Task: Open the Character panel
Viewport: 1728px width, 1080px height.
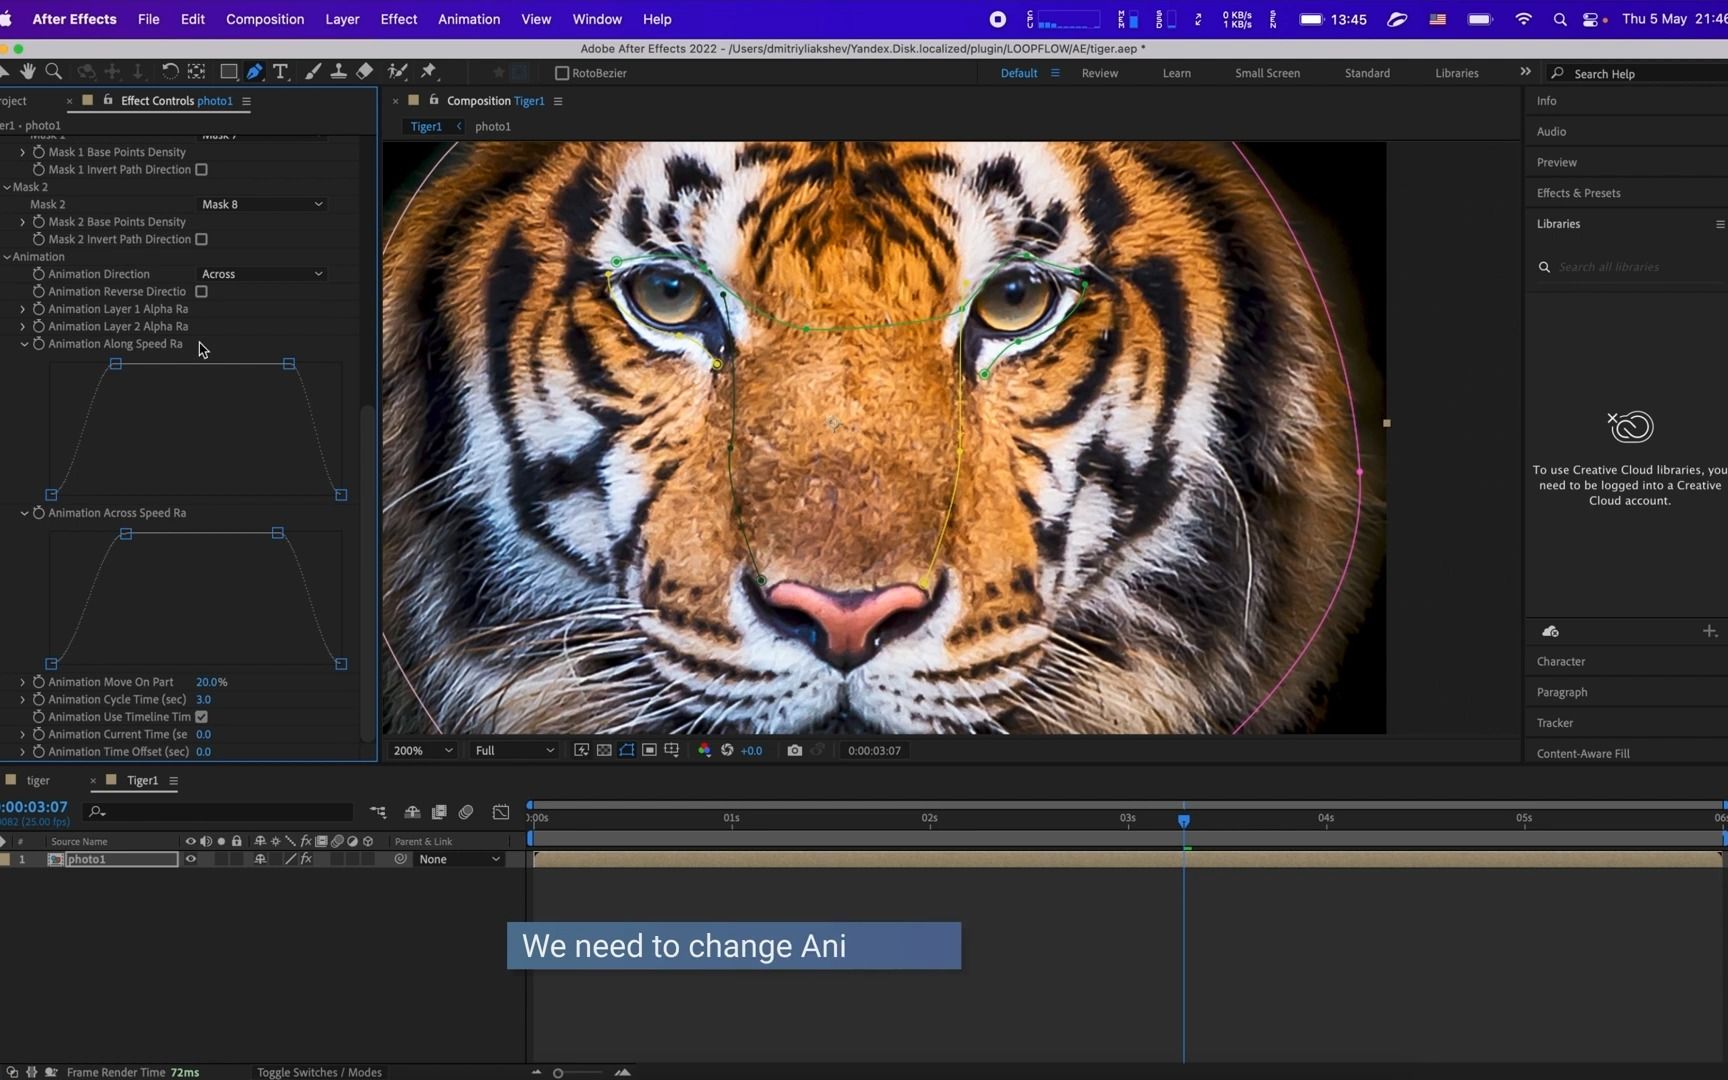Action: pos(1561,661)
